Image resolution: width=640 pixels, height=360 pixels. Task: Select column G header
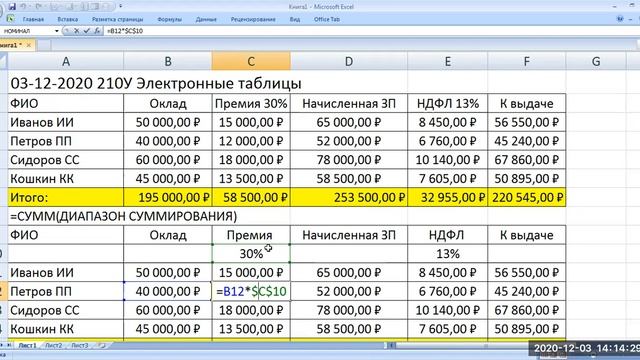pos(596,61)
